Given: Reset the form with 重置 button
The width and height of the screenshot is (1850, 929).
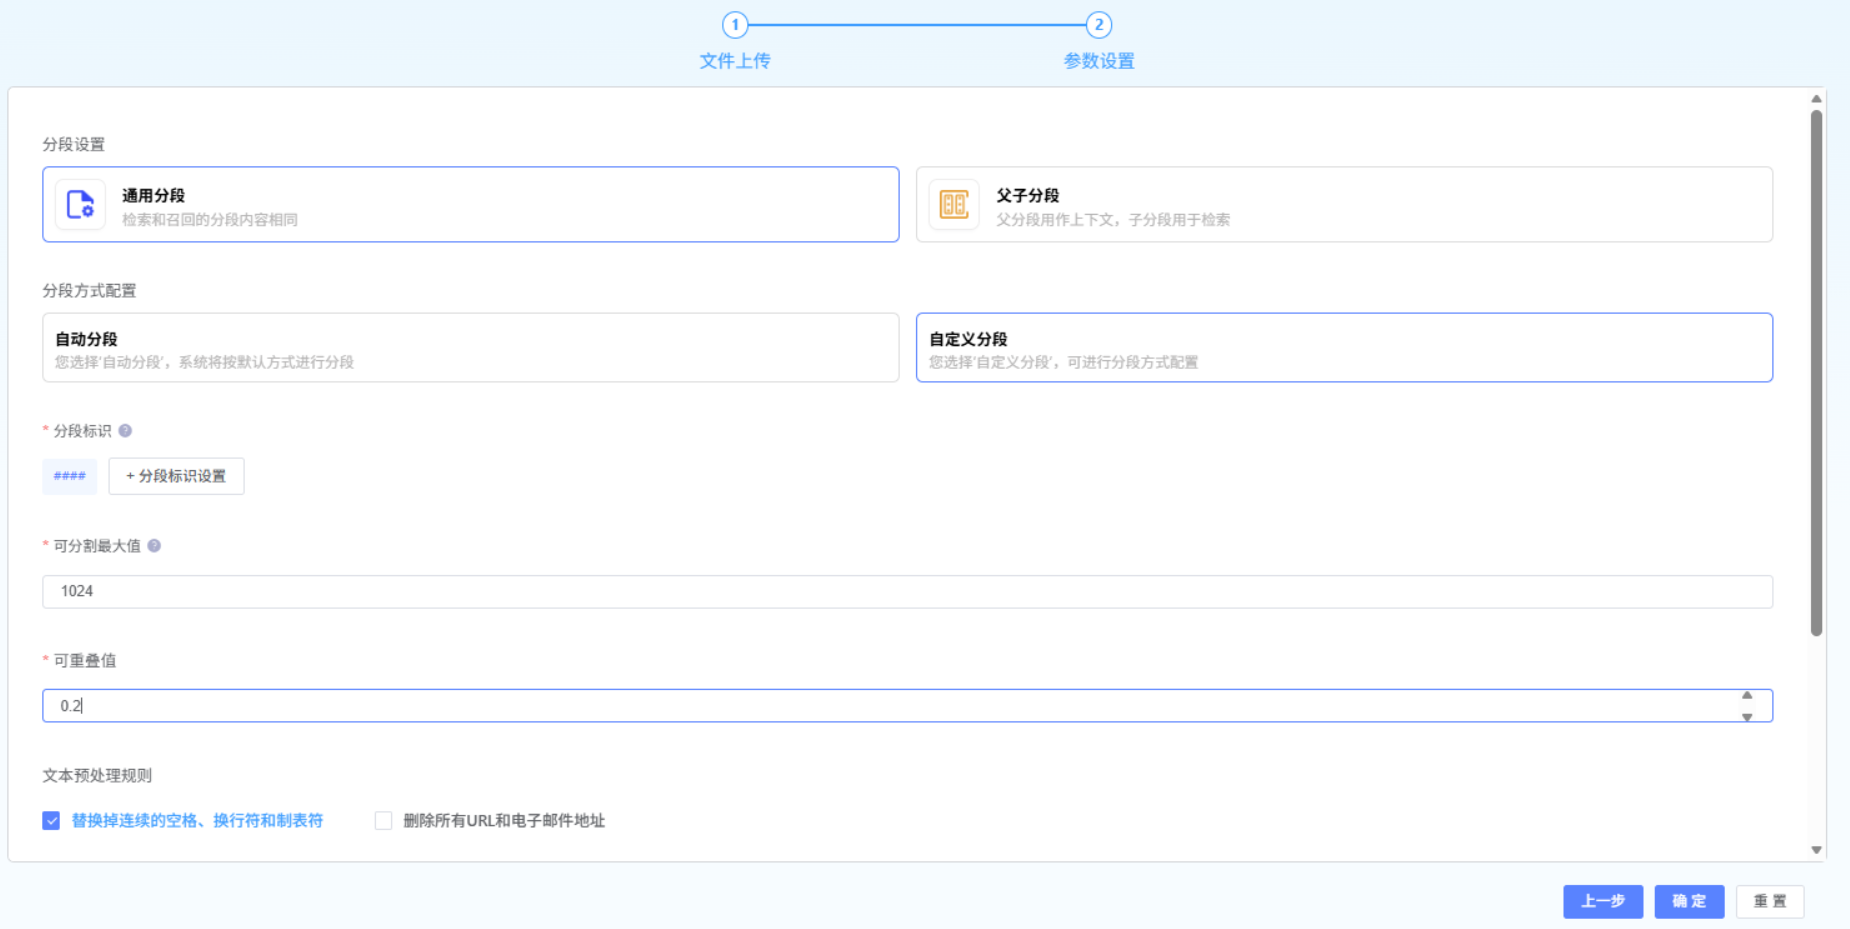Looking at the screenshot, I should coord(1770,901).
